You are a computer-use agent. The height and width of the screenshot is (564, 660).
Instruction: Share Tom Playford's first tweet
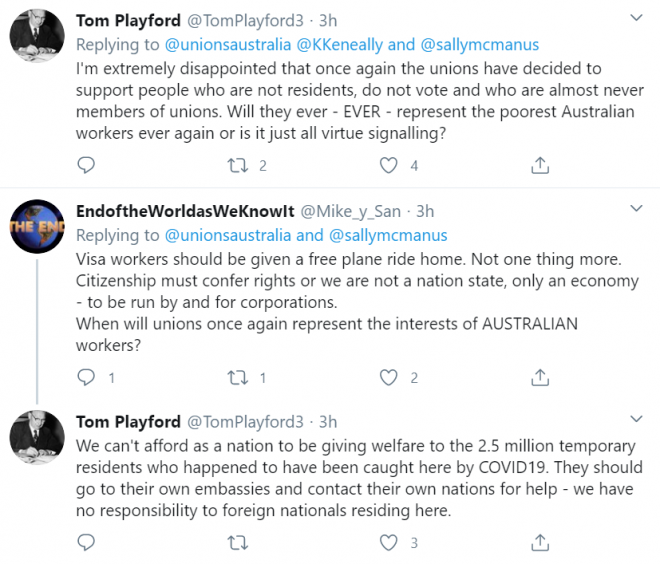point(539,165)
